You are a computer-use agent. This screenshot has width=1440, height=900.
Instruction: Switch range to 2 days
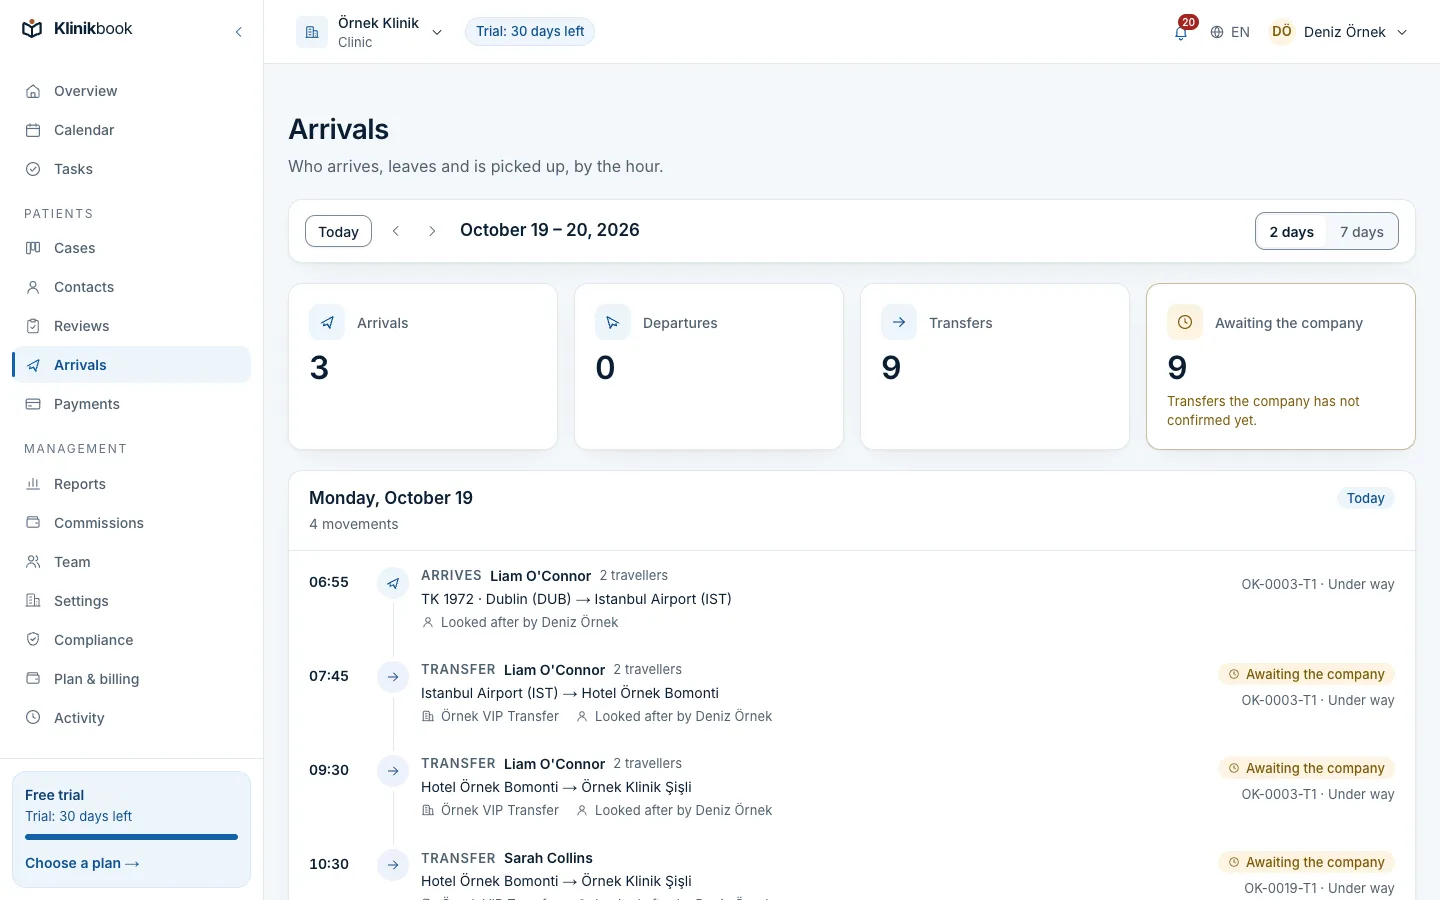pyautogui.click(x=1292, y=232)
